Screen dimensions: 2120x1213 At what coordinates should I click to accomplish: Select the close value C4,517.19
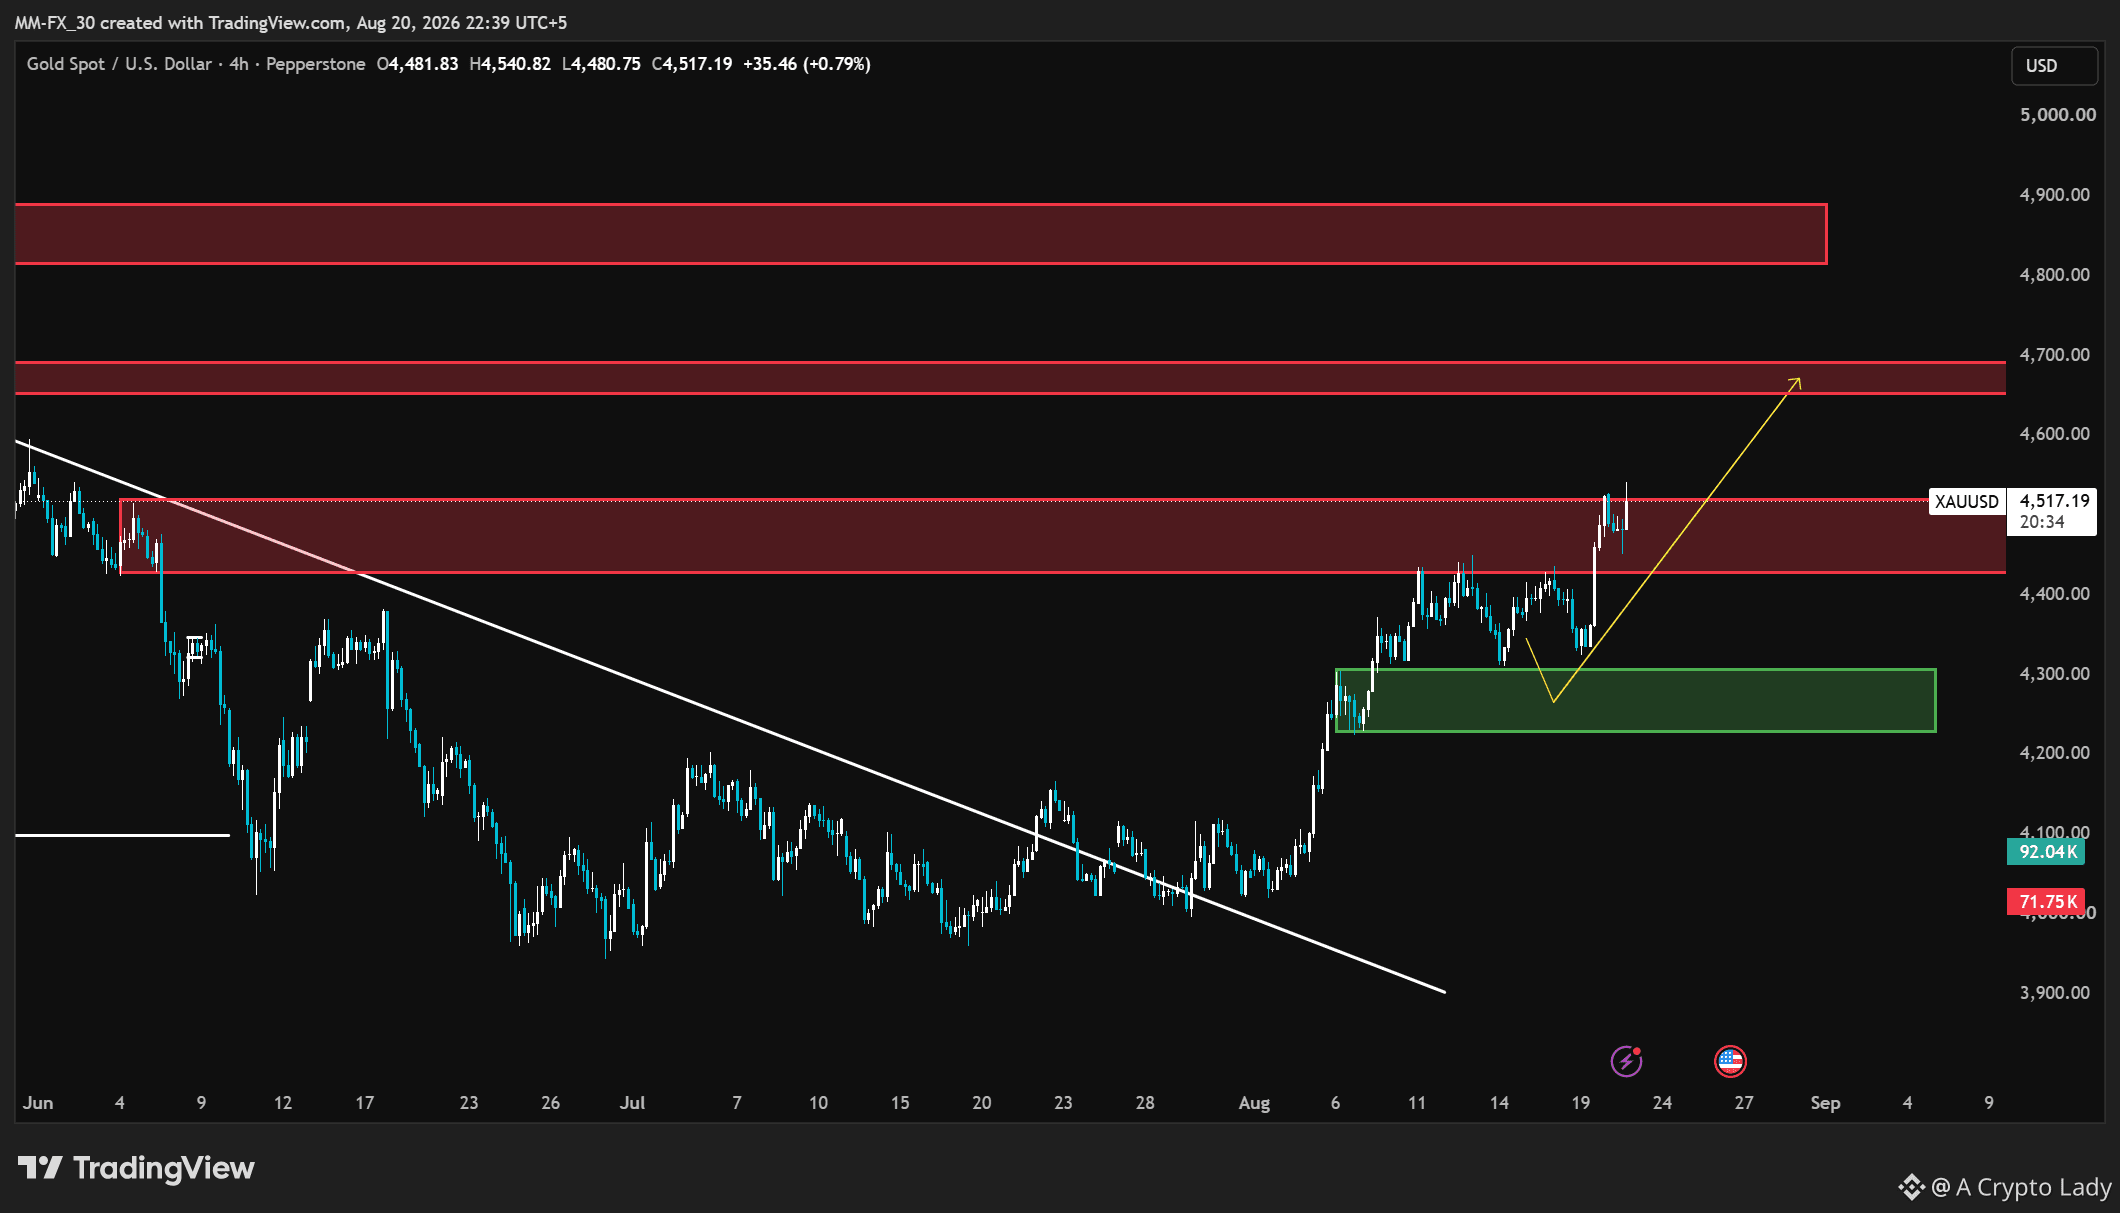tap(692, 64)
